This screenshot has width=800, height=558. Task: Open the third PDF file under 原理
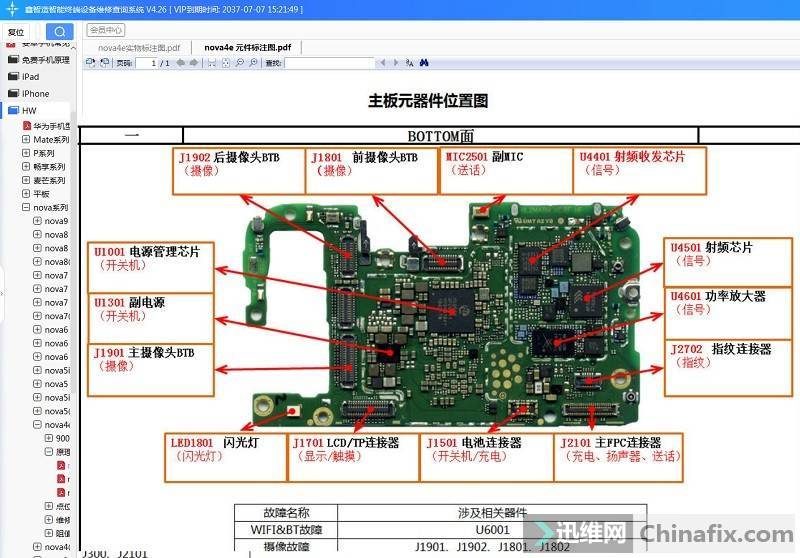tap(63, 493)
